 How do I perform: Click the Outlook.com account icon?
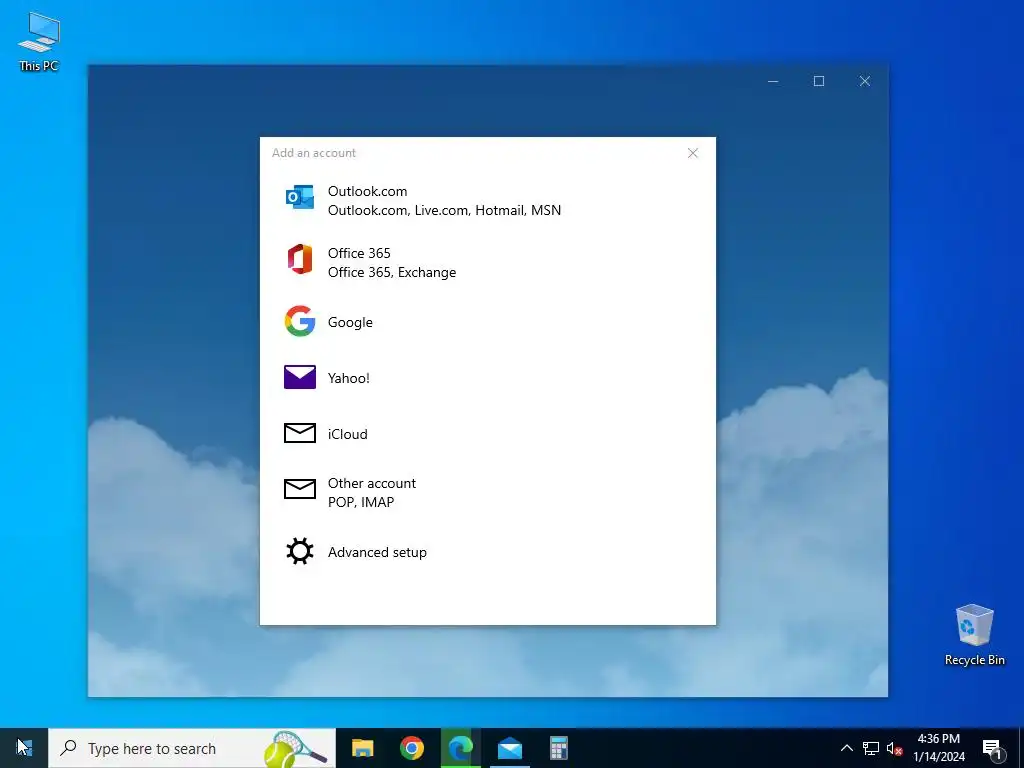point(300,197)
